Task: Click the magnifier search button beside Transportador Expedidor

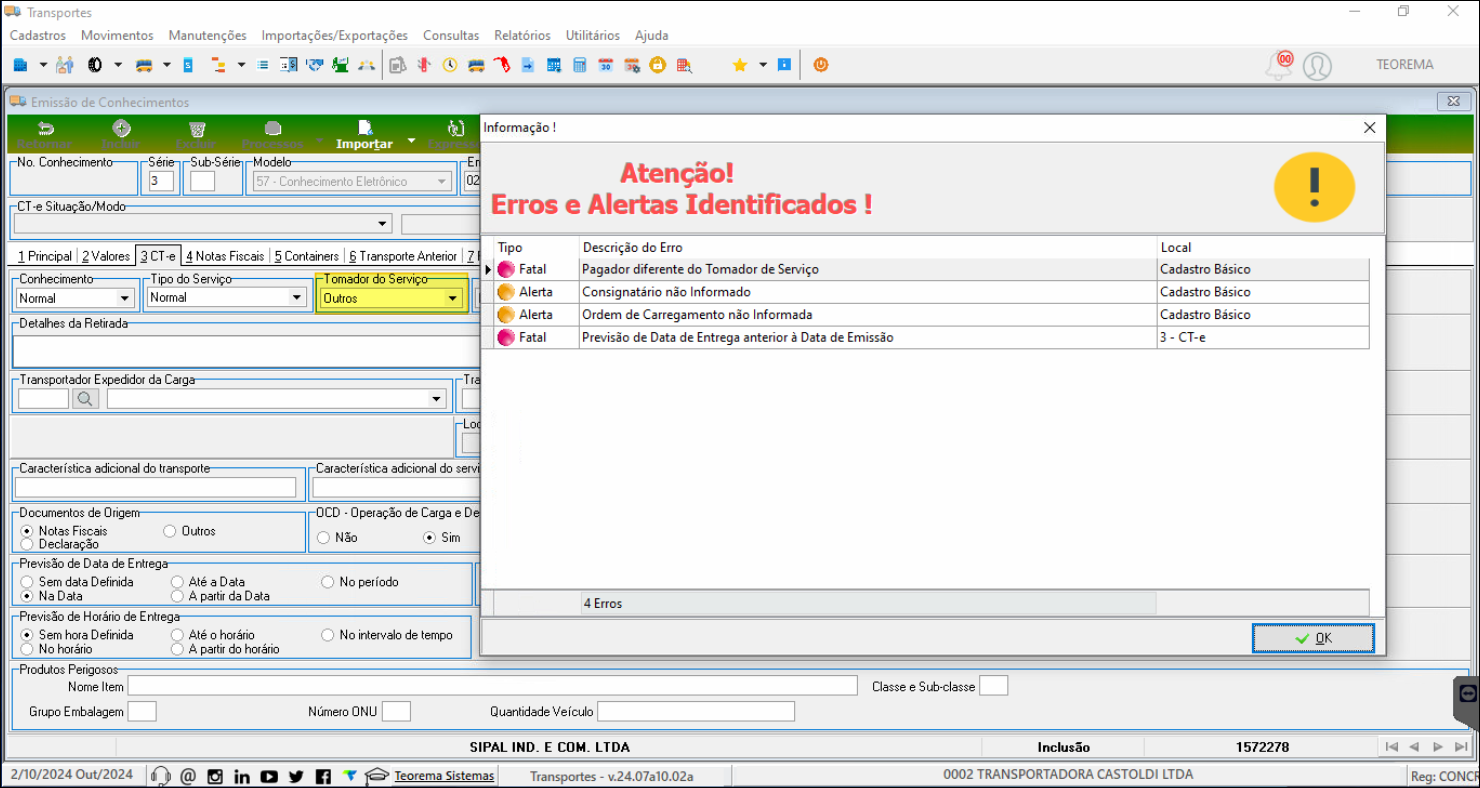Action: click(x=86, y=399)
